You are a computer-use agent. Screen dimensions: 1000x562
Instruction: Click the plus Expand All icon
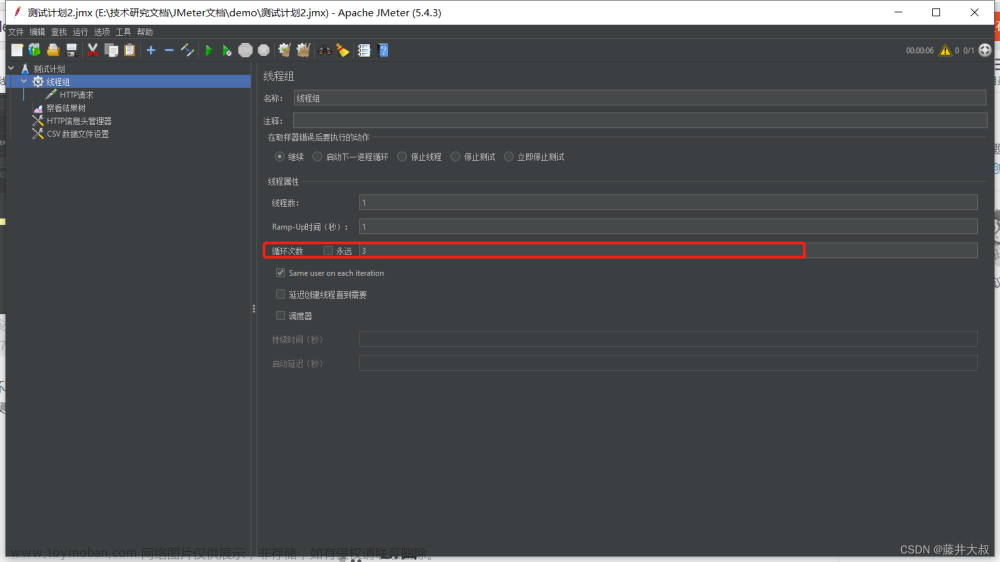(151, 50)
